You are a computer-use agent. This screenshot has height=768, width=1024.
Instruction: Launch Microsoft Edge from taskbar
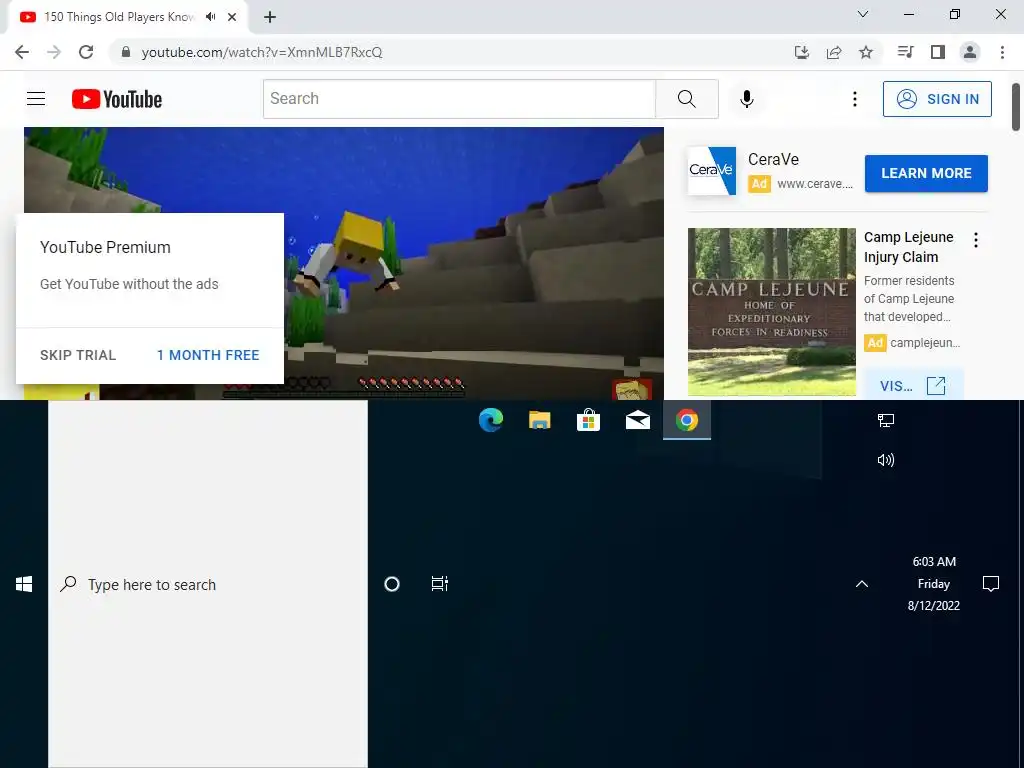pos(490,420)
